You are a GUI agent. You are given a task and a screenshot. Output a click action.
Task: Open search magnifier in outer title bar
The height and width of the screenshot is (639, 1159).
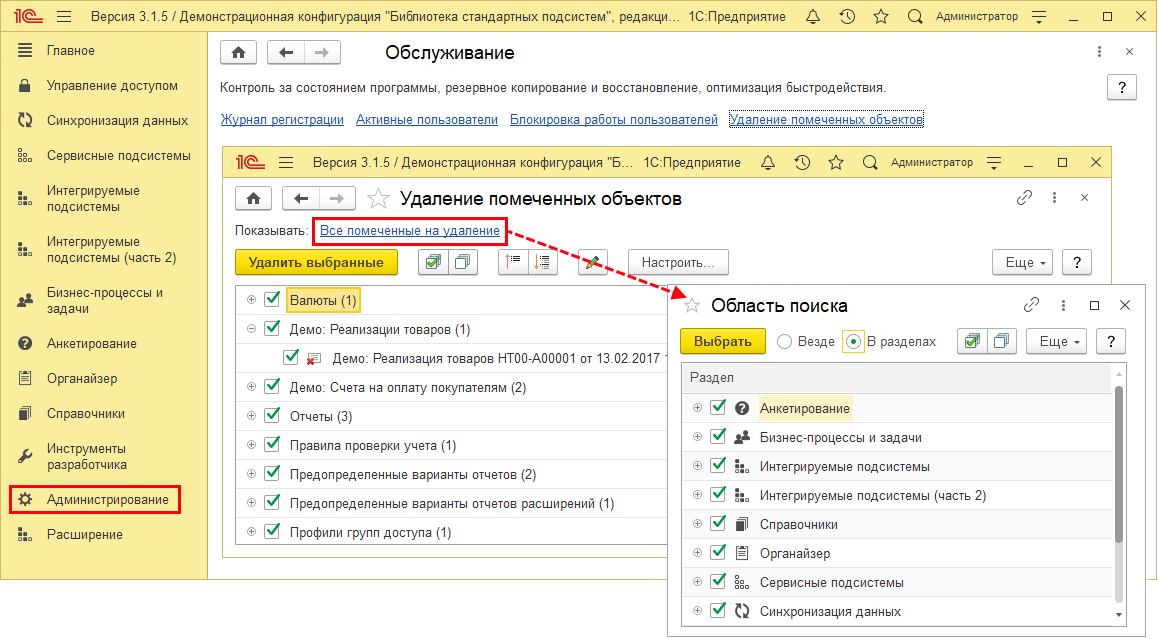[x=915, y=16]
